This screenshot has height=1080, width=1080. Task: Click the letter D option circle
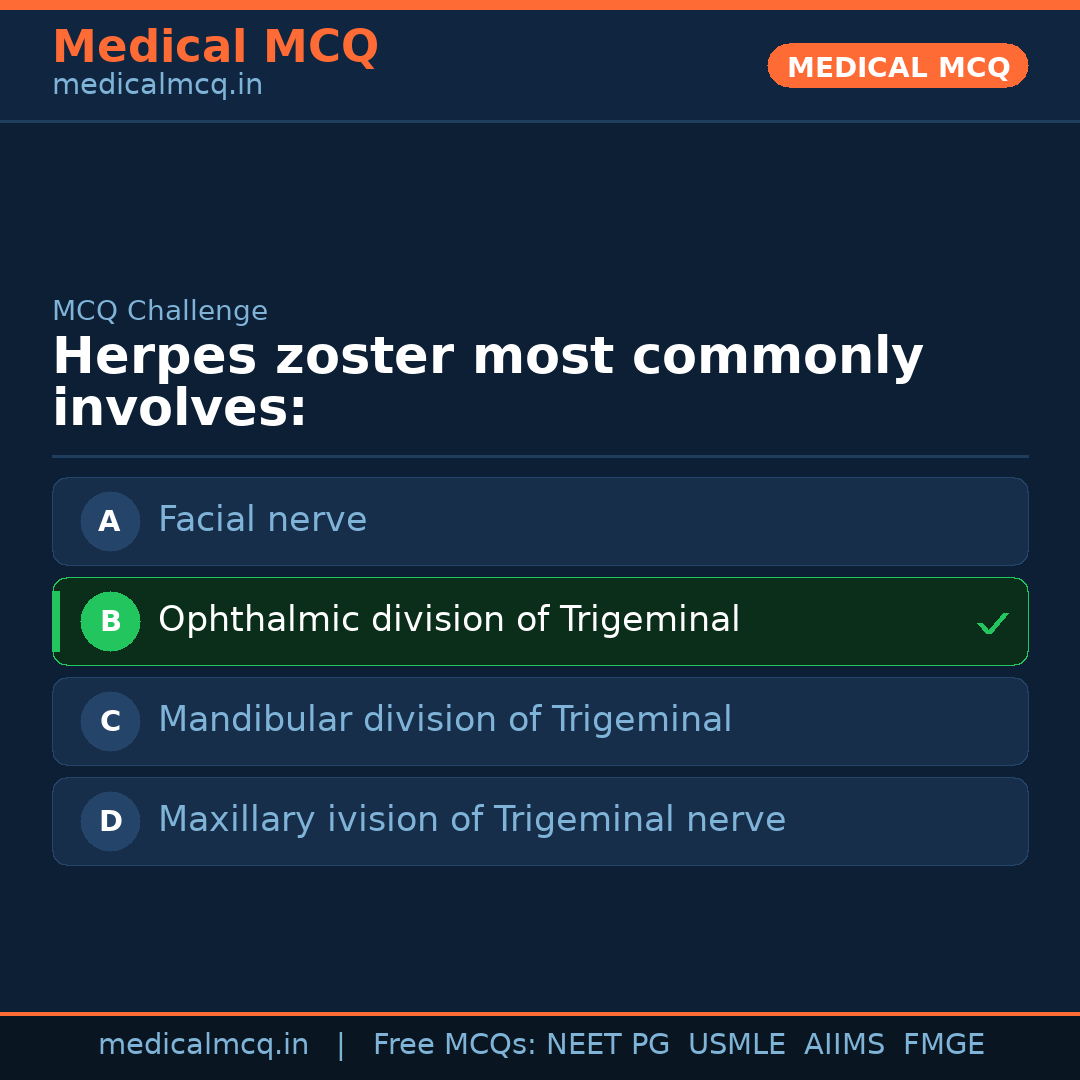pyautogui.click(x=110, y=821)
